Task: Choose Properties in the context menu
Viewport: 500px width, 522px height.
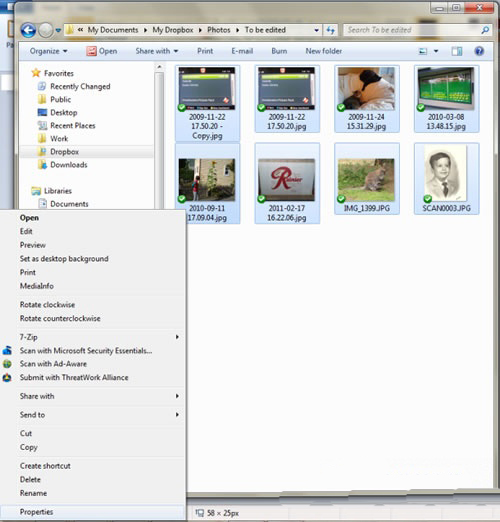Action: [x=93, y=512]
